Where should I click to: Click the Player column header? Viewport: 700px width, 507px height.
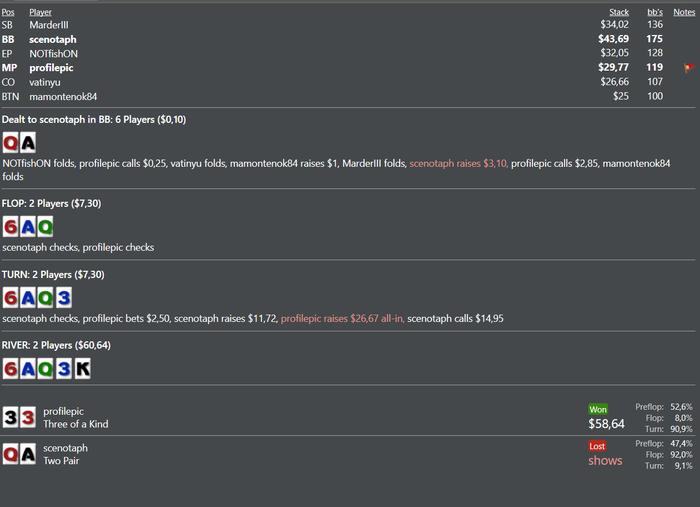pos(40,12)
